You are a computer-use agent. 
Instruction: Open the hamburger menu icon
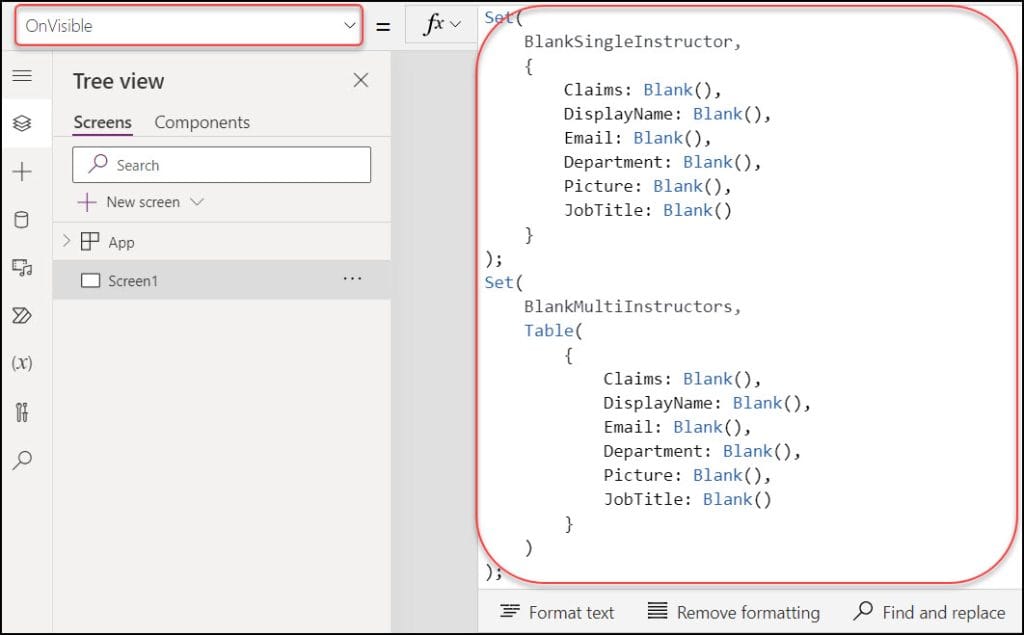[x=22, y=75]
